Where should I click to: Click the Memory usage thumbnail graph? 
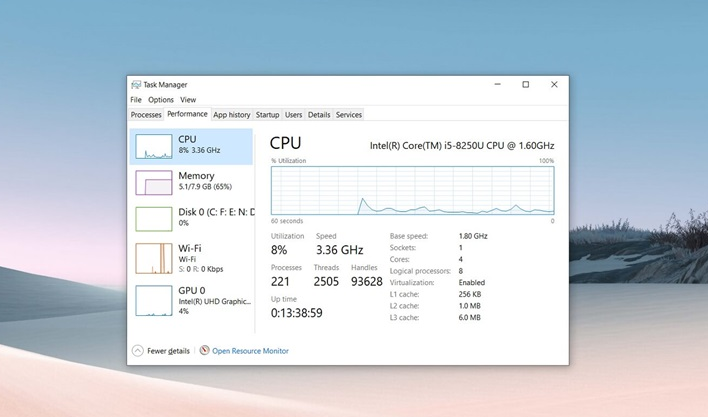154,182
